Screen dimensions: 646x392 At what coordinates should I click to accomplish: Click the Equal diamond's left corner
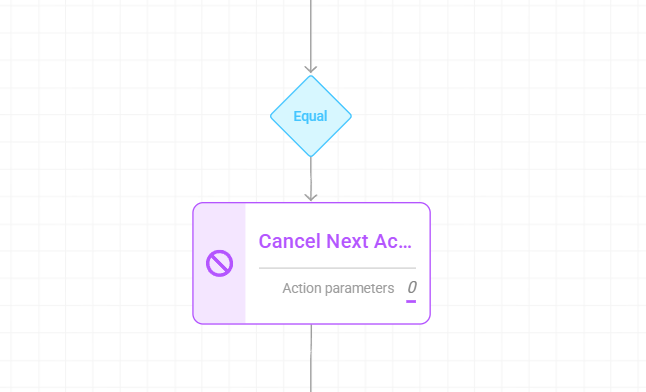(272, 116)
